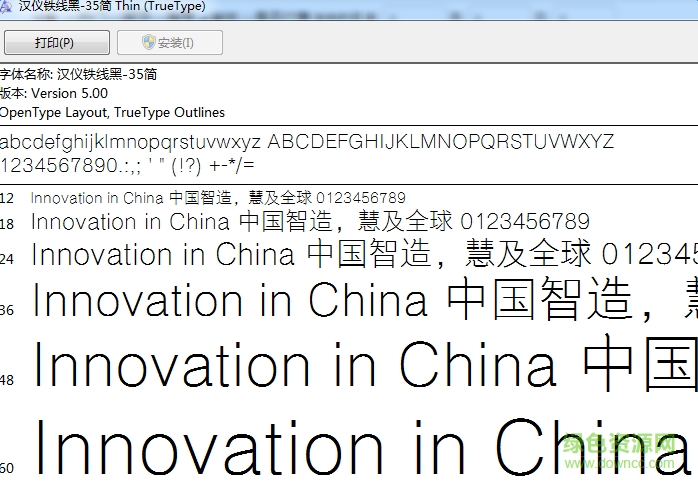Click the 24-point Innovation in China sample
Viewport: 698px width, 482px height.
[365, 254]
